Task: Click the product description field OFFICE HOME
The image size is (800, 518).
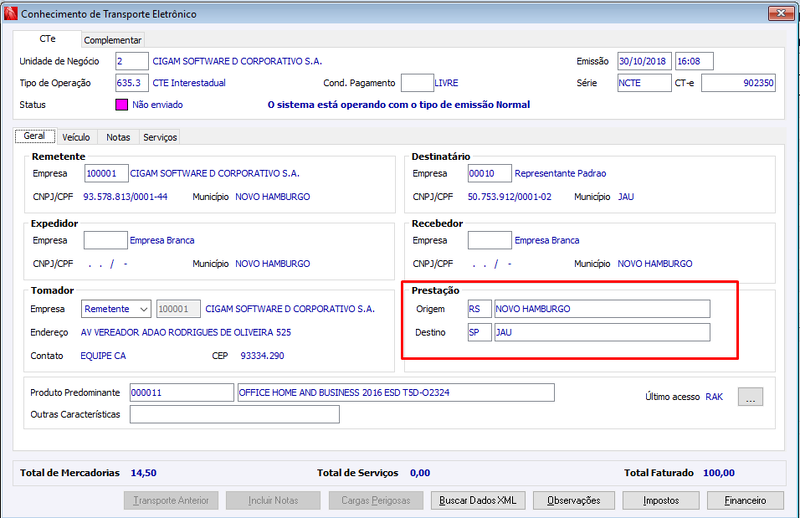Action: click(x=396, y=392)
